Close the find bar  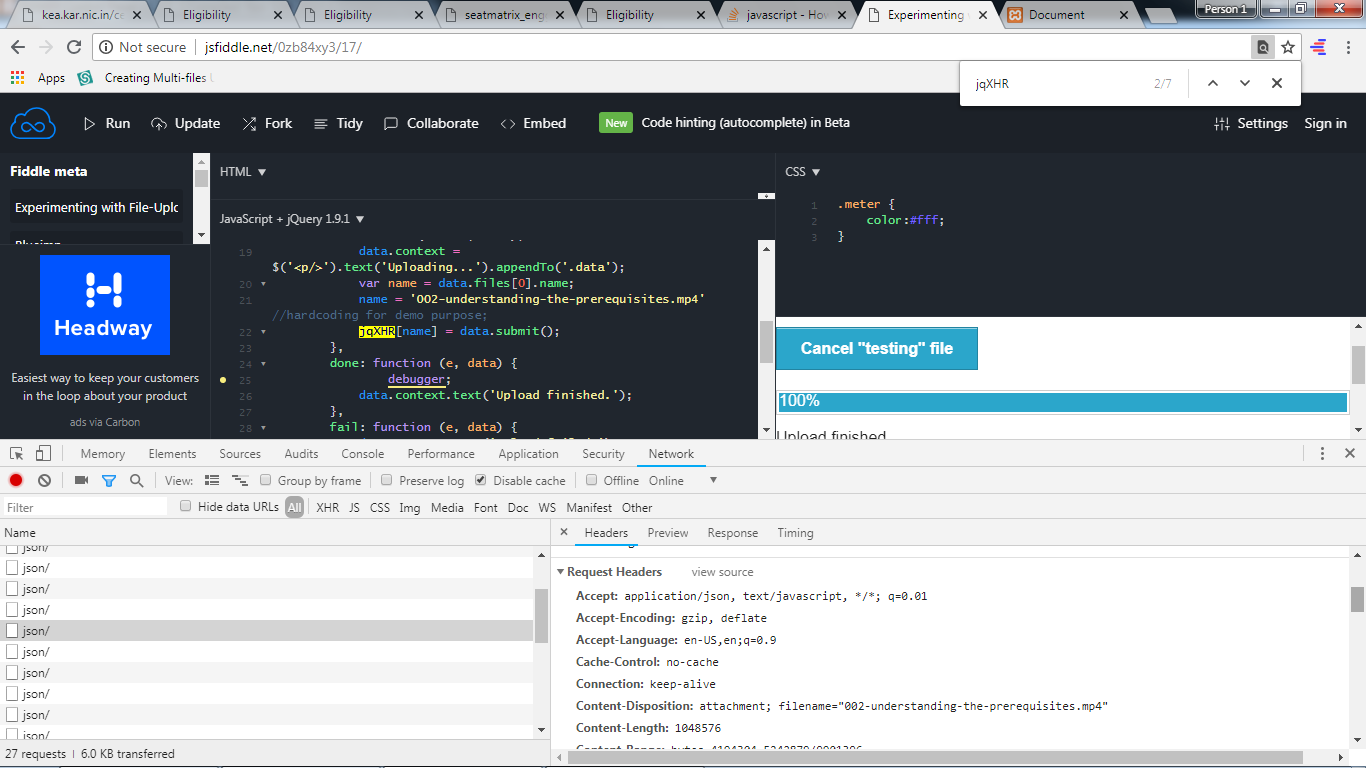(1277, 83)
